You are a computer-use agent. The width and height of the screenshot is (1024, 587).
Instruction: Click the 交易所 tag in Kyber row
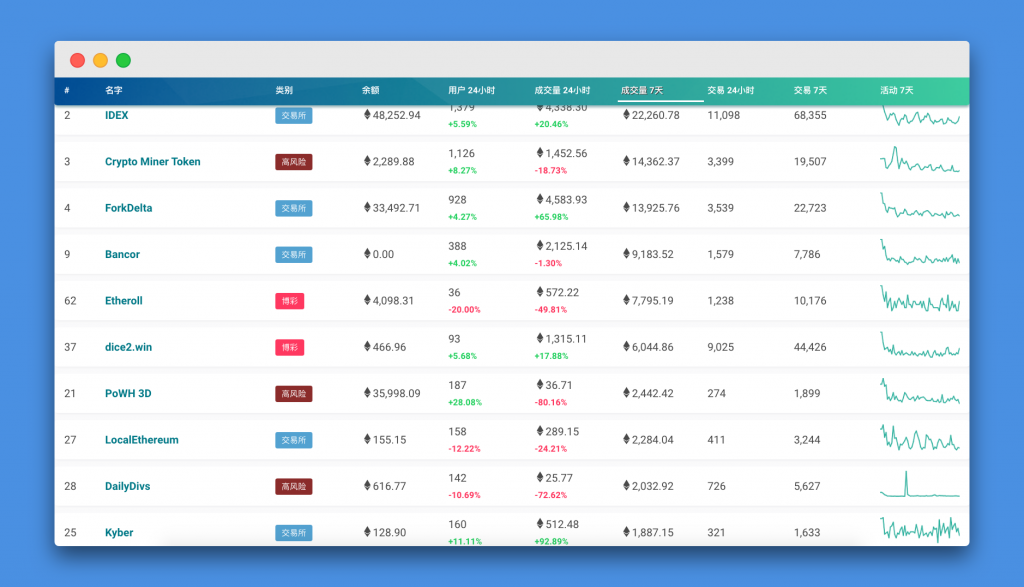(293, 533)
